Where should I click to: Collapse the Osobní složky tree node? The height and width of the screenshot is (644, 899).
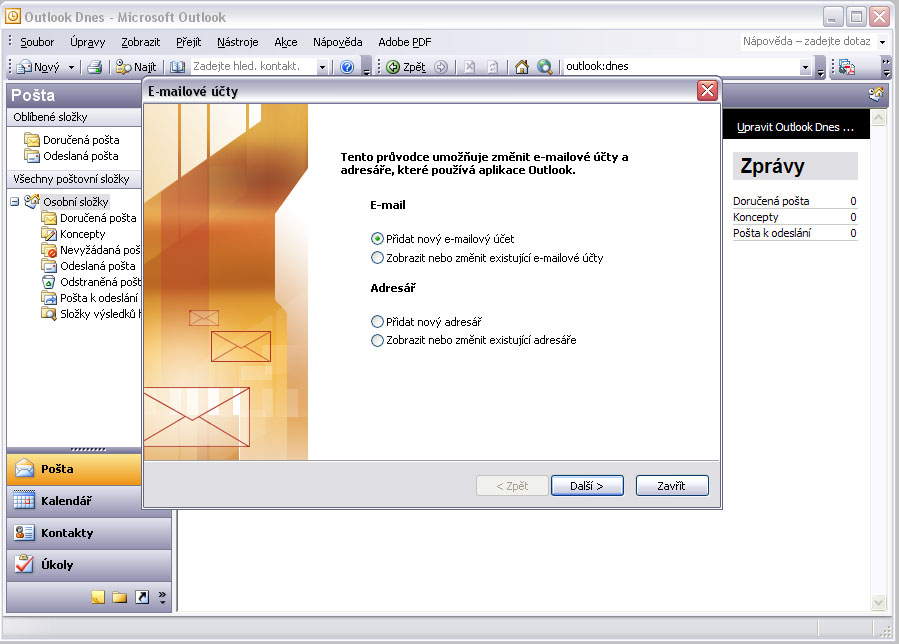(15, 202)
